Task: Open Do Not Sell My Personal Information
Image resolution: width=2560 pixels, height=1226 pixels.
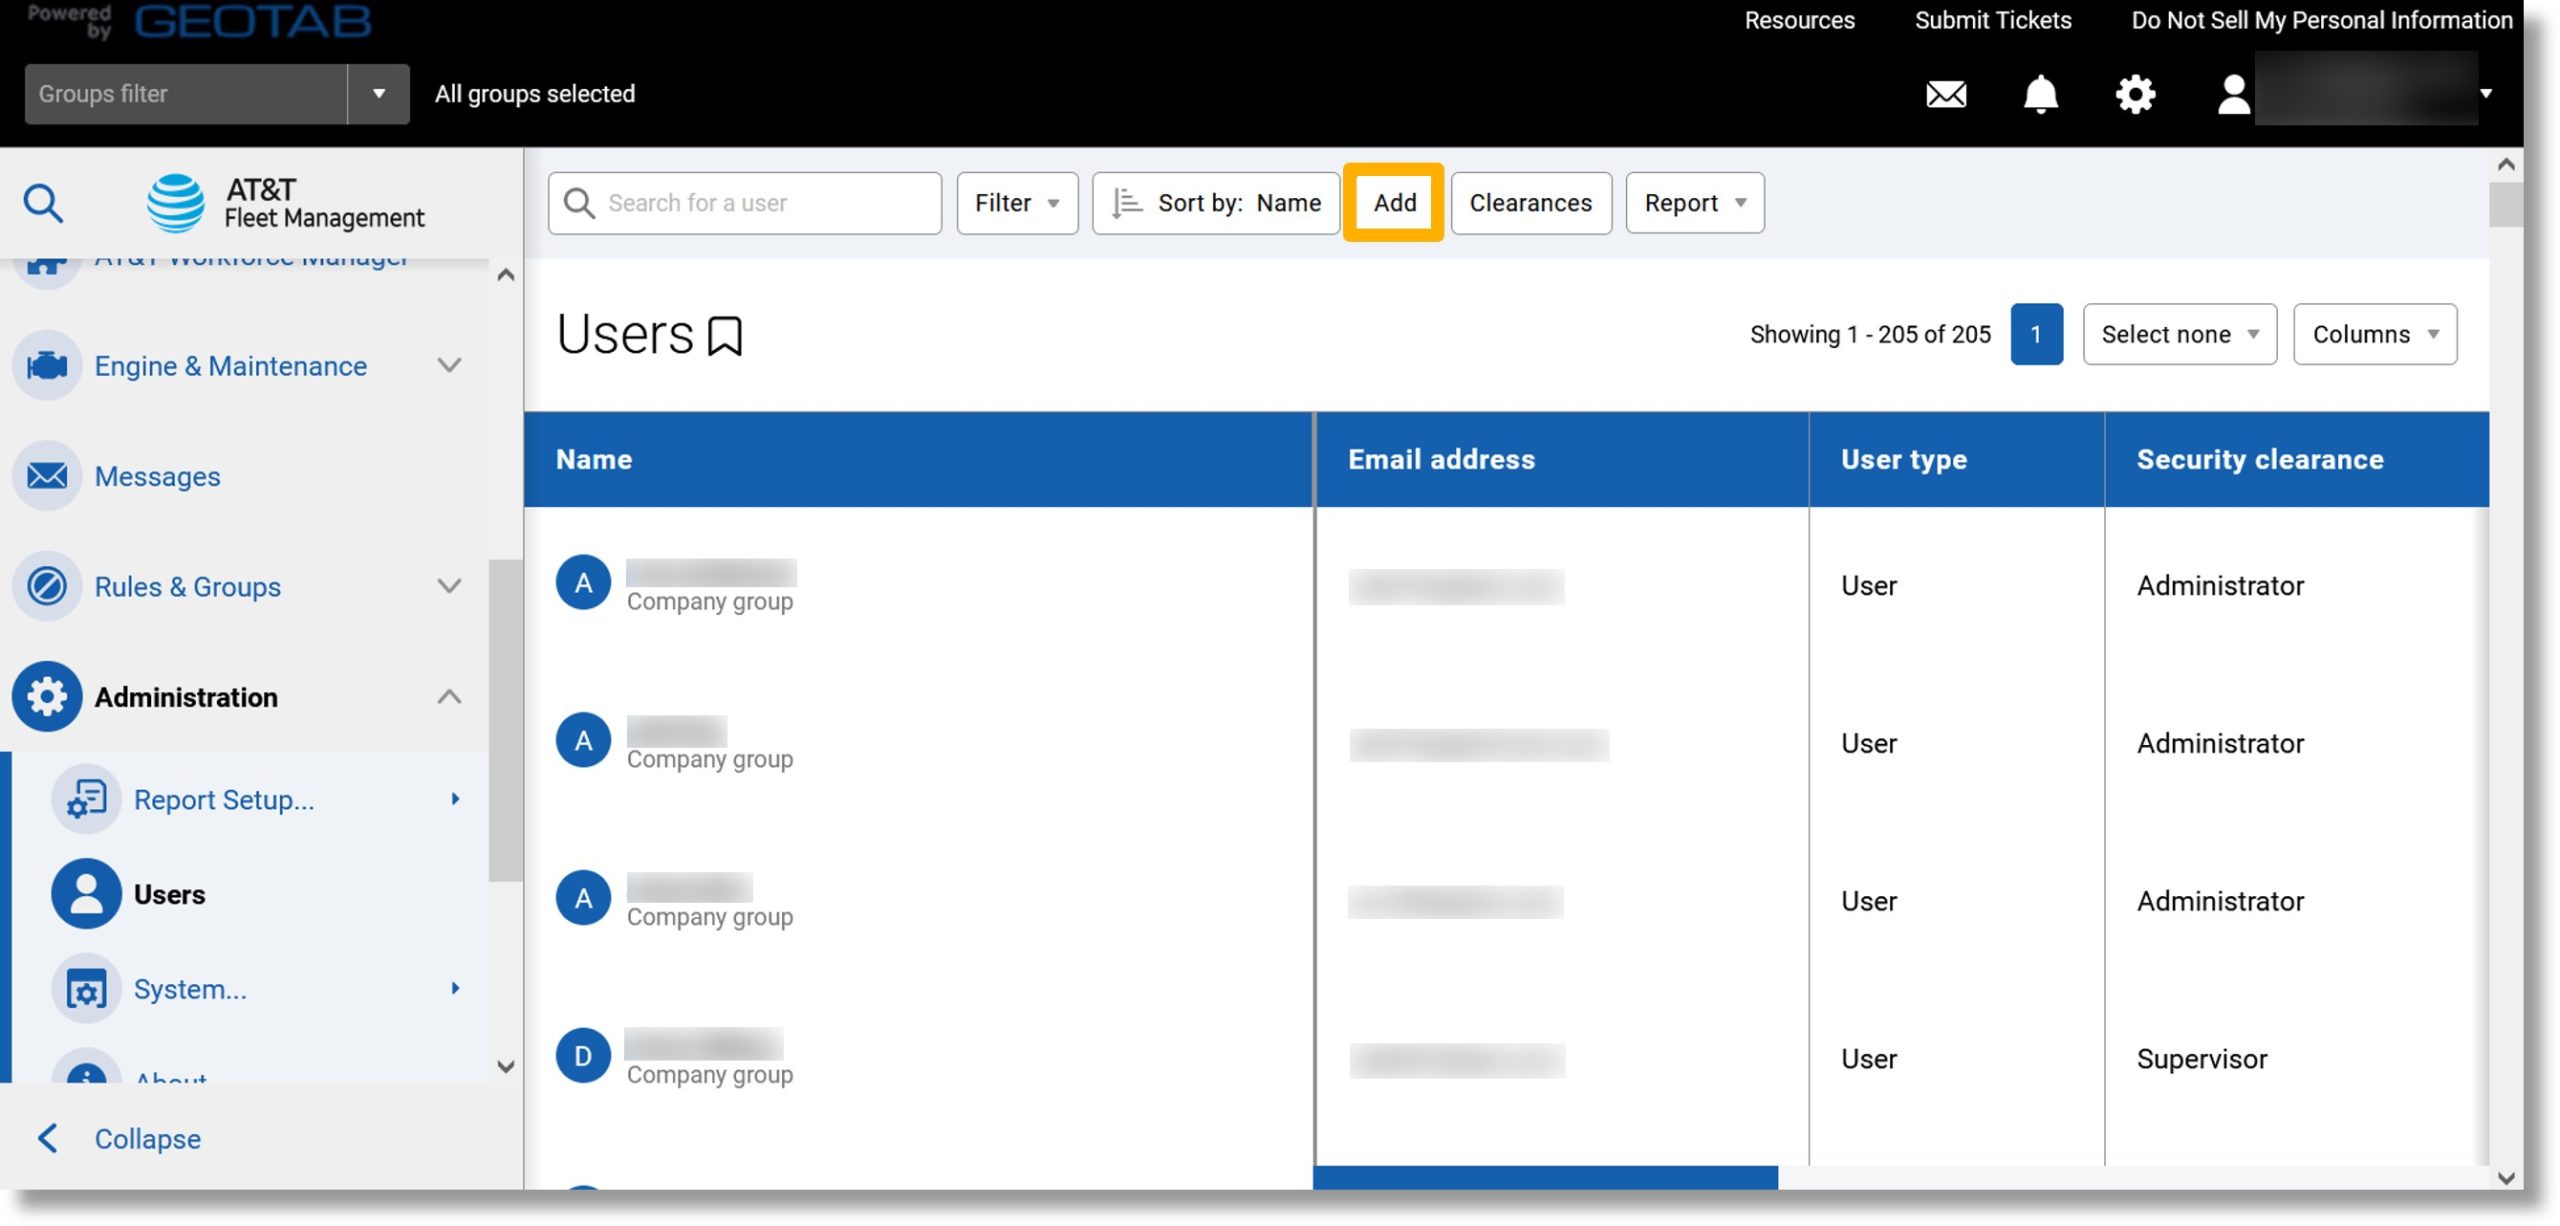Action: coord(2322,20)
